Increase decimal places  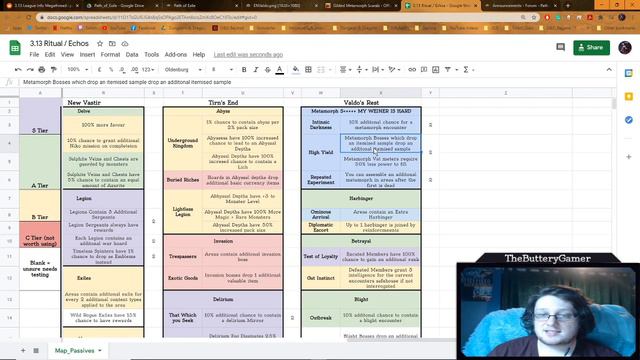coord(134,70)
